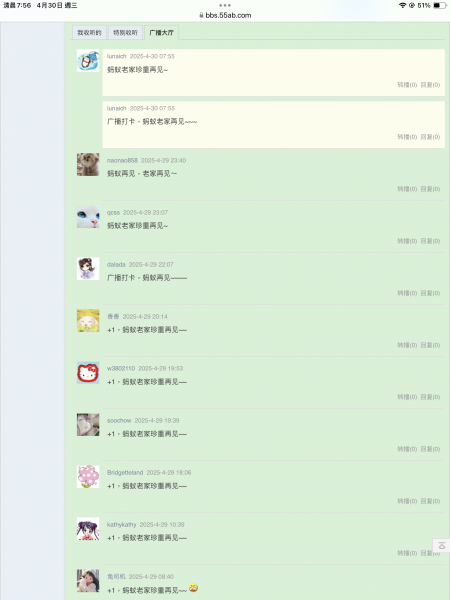This screenshot has height=600, width=450.
Task: Open w3802110's Hello Kitty avatar
Action: [x=88, y=373]
